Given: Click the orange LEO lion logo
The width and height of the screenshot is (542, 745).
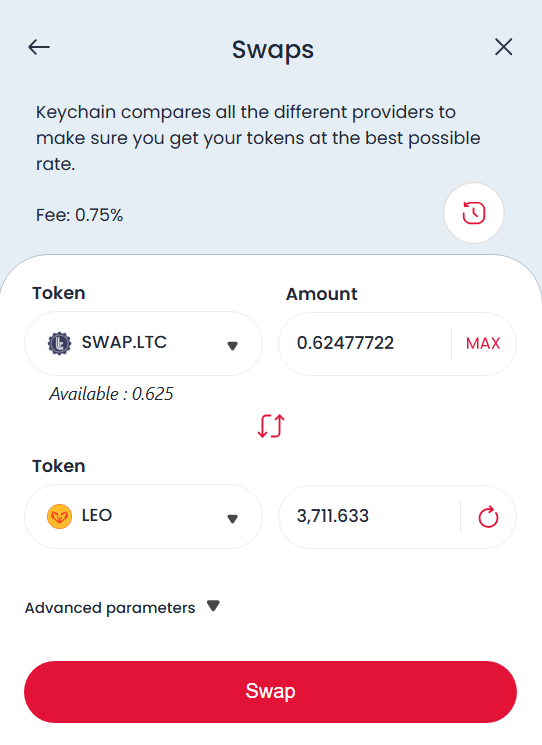Looking at the screenshot, I should coord(59,516).
